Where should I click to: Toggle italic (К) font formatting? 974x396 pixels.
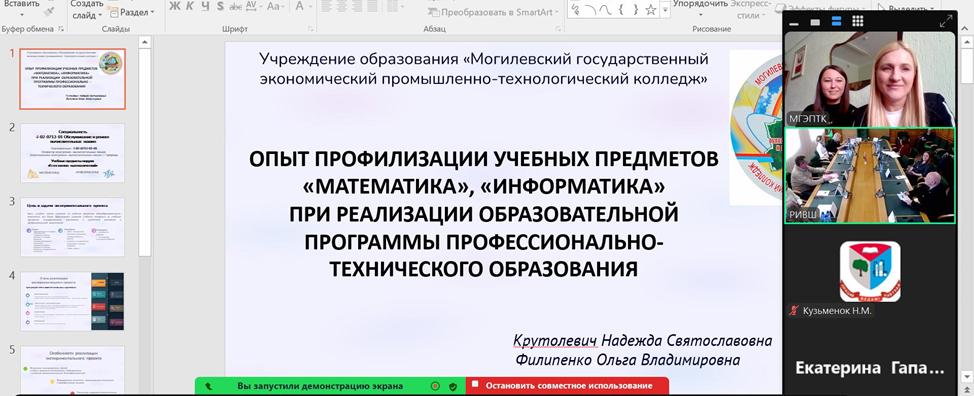click(189, 7)
